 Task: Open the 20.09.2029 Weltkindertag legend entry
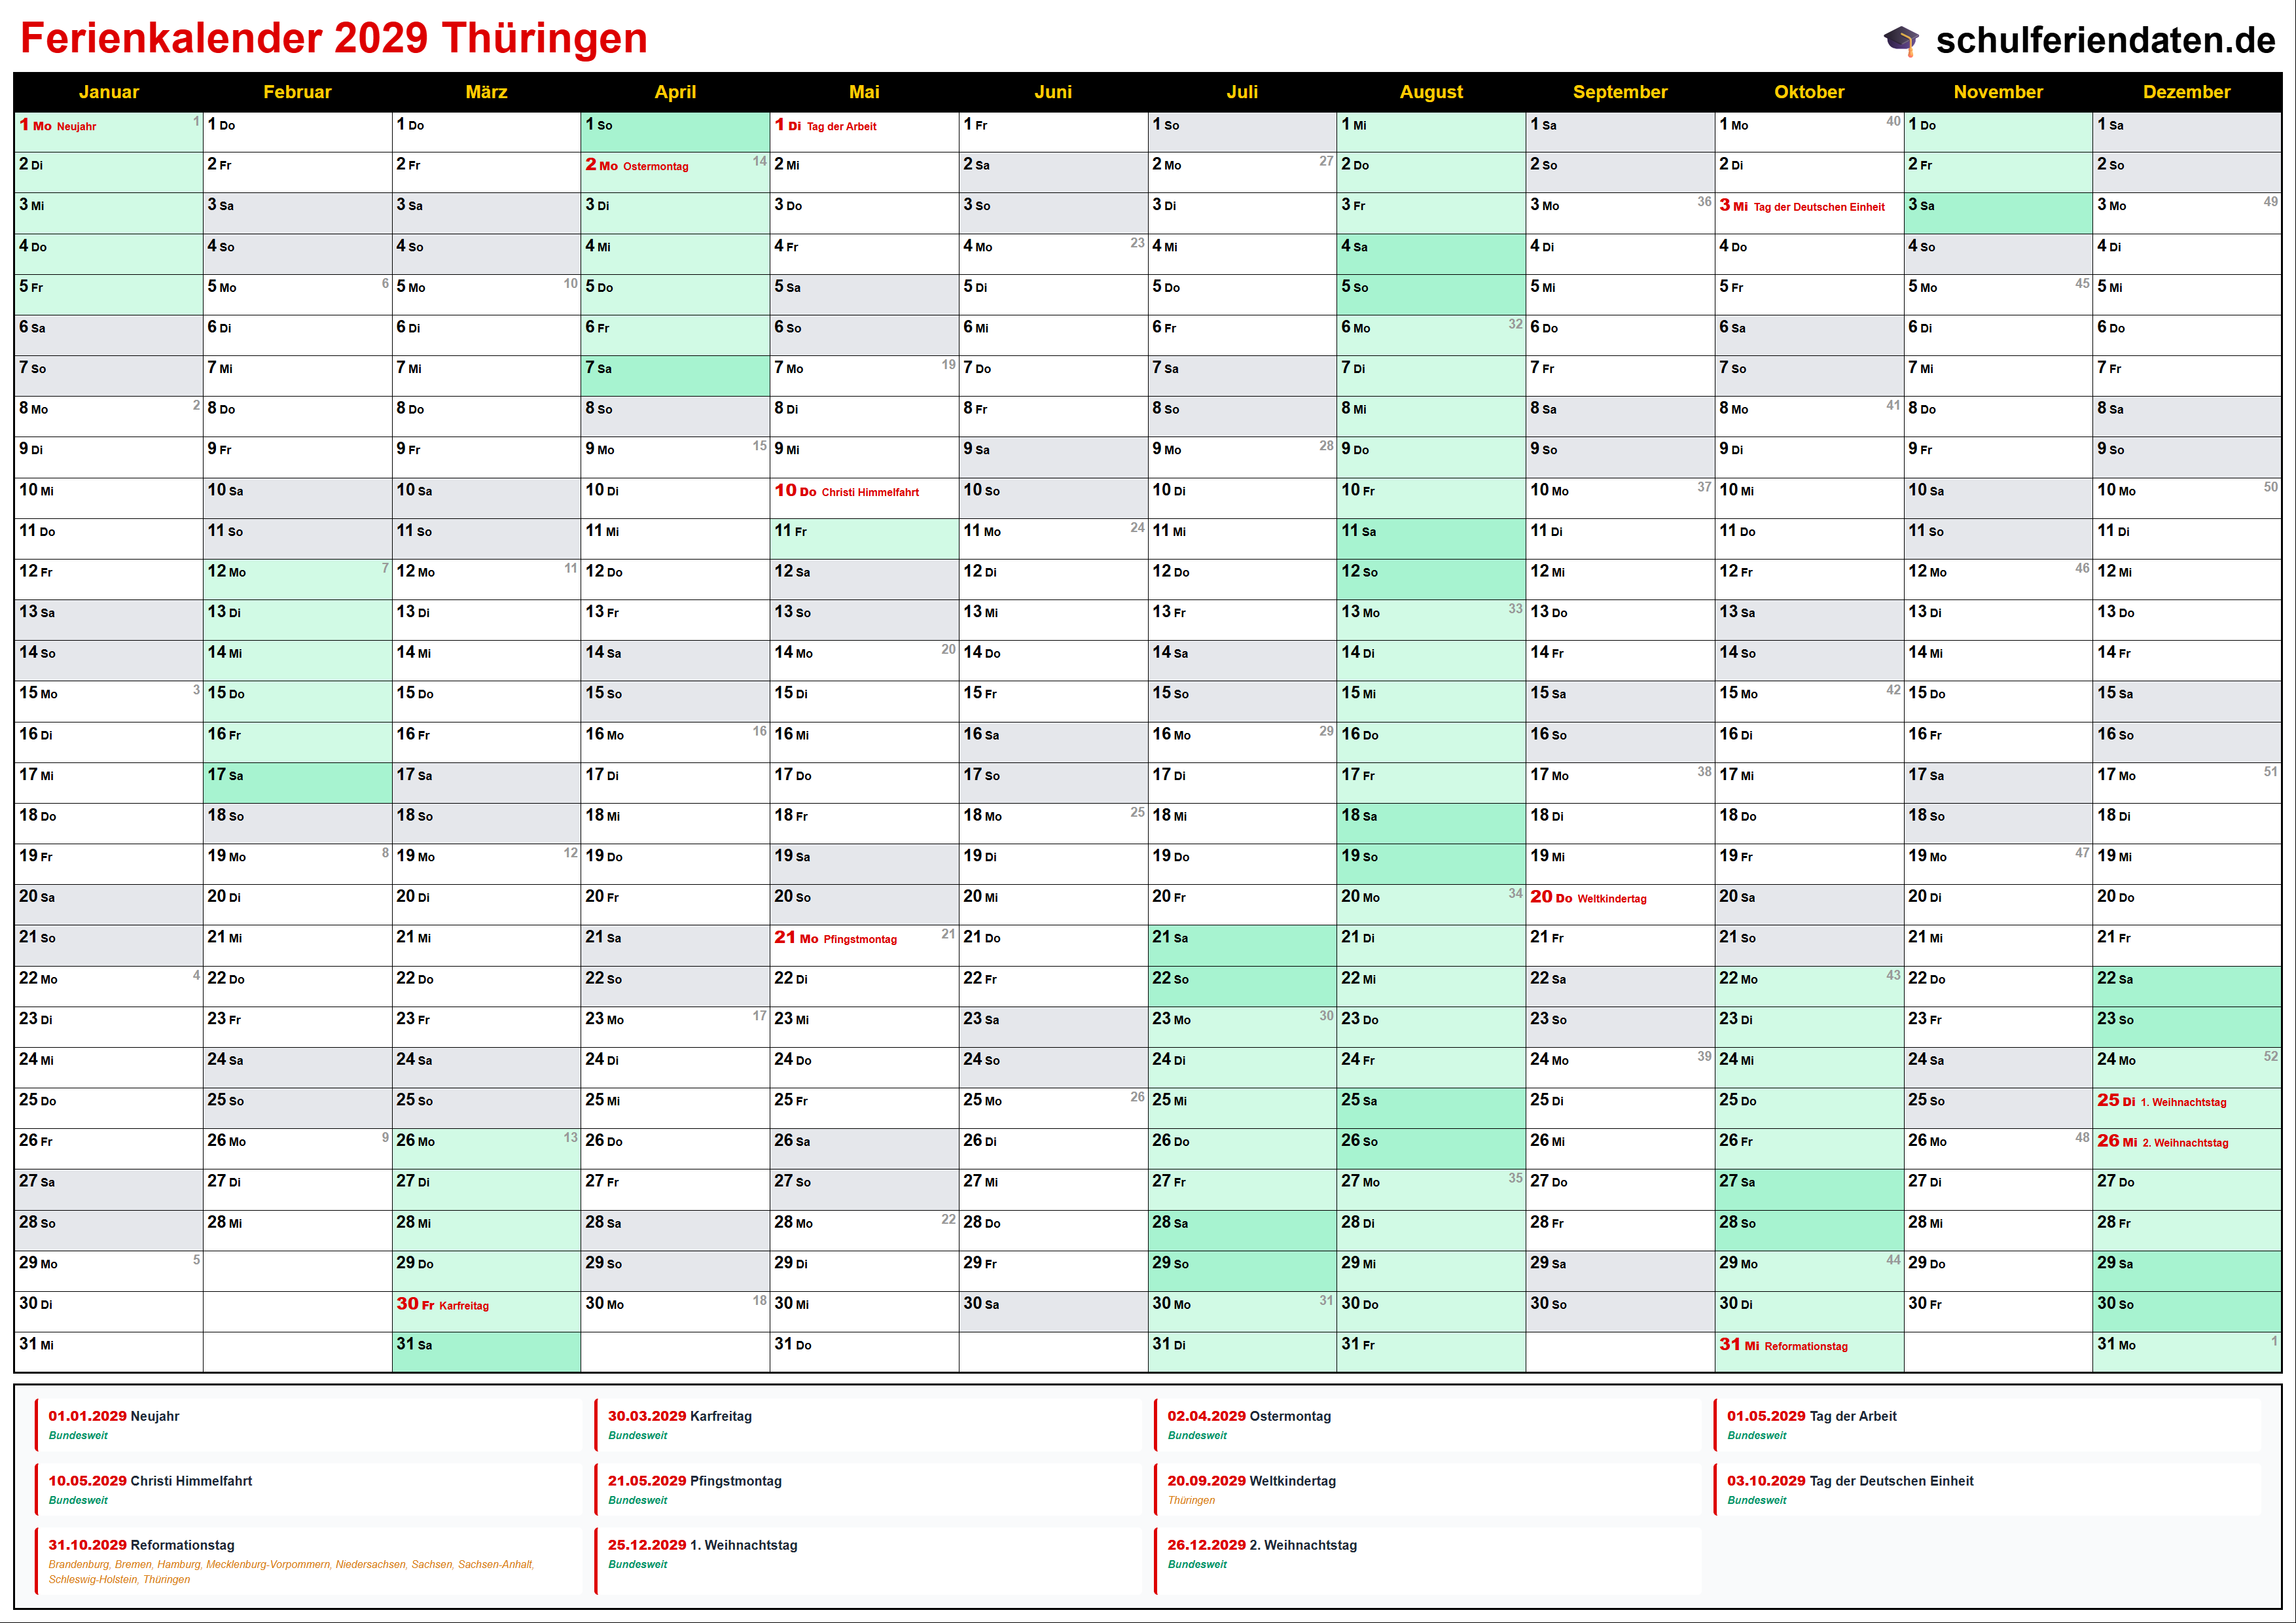[x=1251, y=1481]
